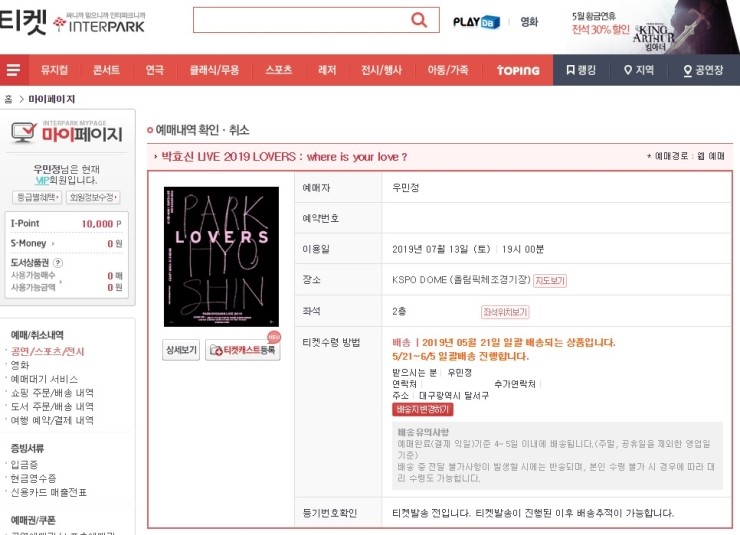Open 공연/스포츠/전시 in the sidebar
The width and height of the screenshot is (740, 535).
tap(47, 351)
